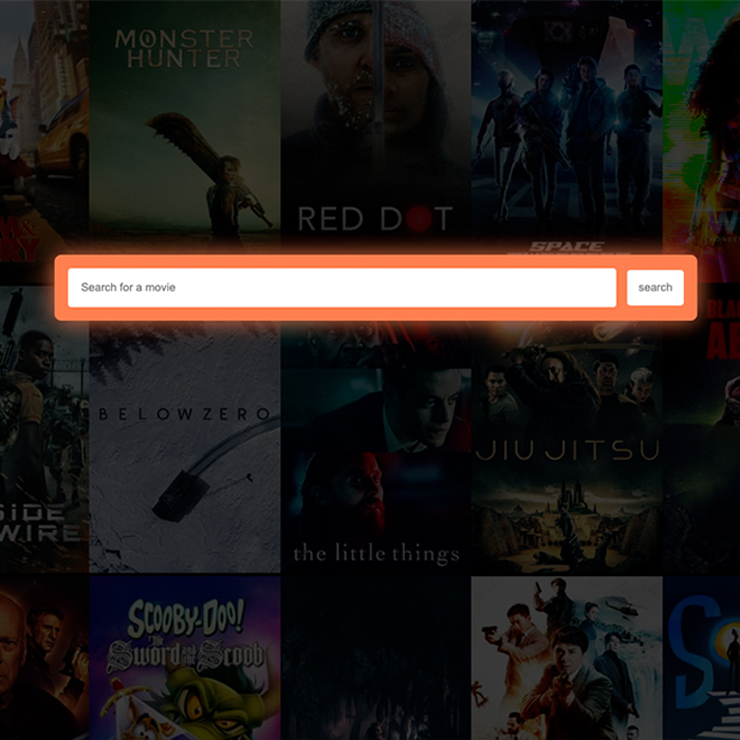Image resolution: width=740 pixels, height=740 pixels.
Task: Select the Space Sweepers poster
Action: click(567, 127)
